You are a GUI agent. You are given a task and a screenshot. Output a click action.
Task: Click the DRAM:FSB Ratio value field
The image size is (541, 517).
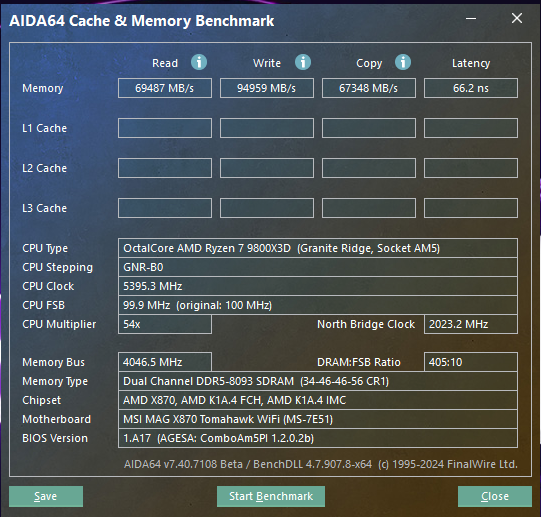click(x=471, y=362)
